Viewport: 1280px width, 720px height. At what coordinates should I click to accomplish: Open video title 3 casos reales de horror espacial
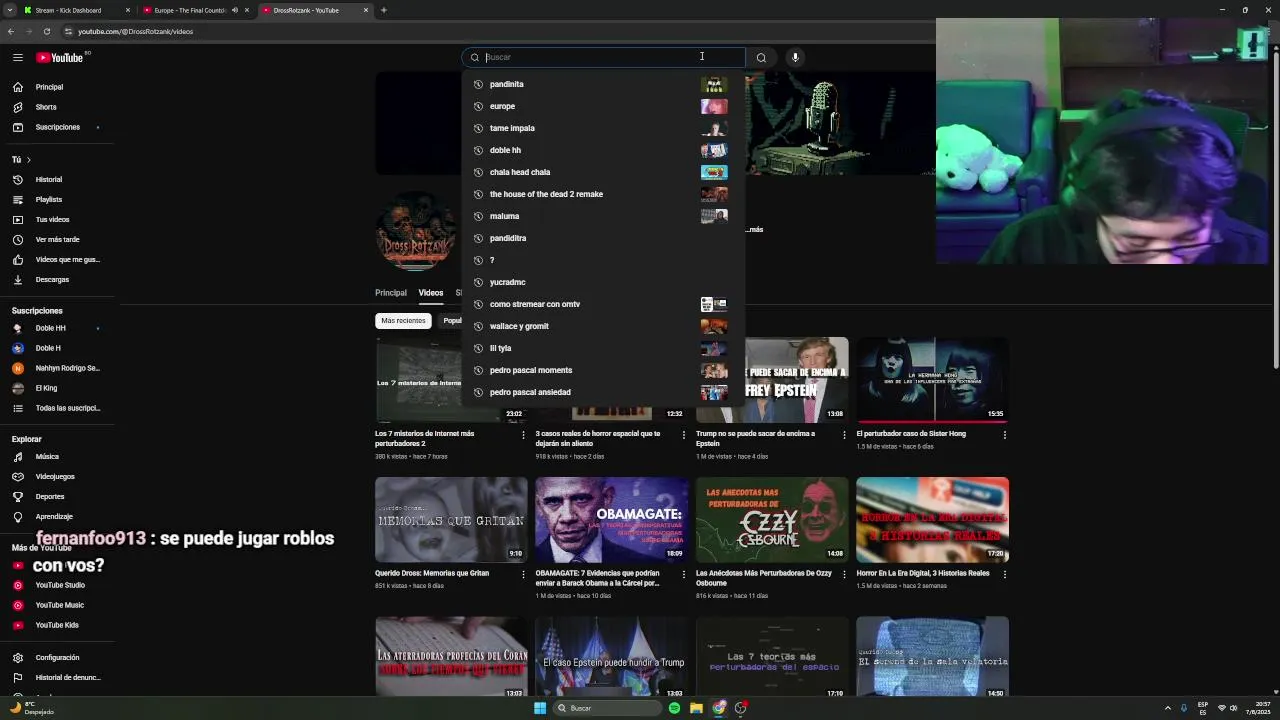[x=598, y=438]
